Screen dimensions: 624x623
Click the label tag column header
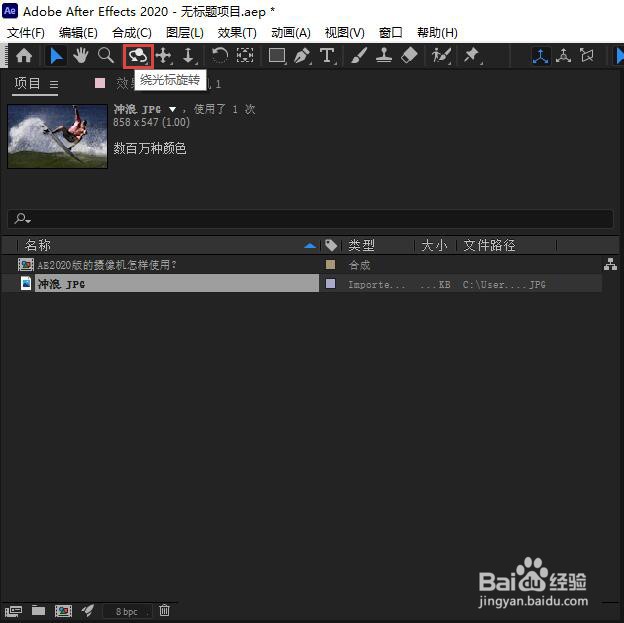[x=331, y=245]
